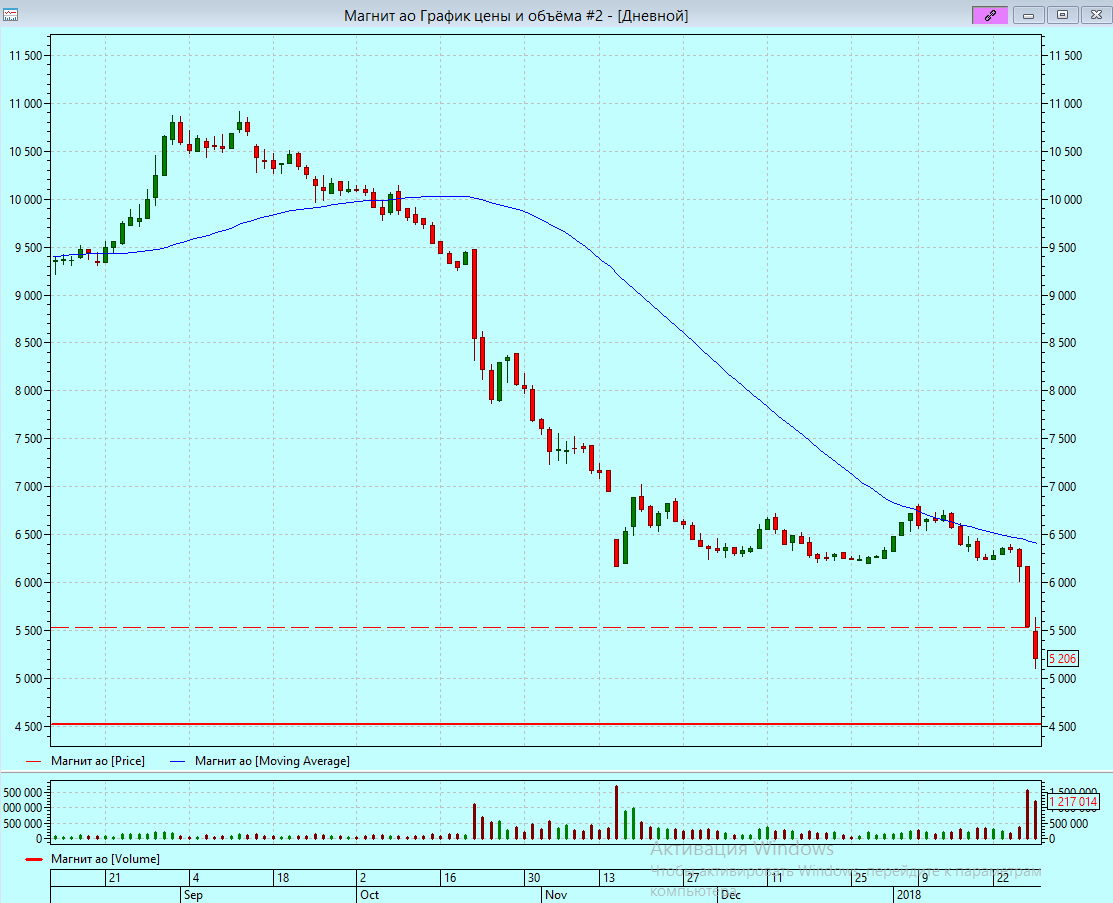Click the tallest volume bar in mid-November
Screen dimensions: 1113x903
[x=616, y=813]
